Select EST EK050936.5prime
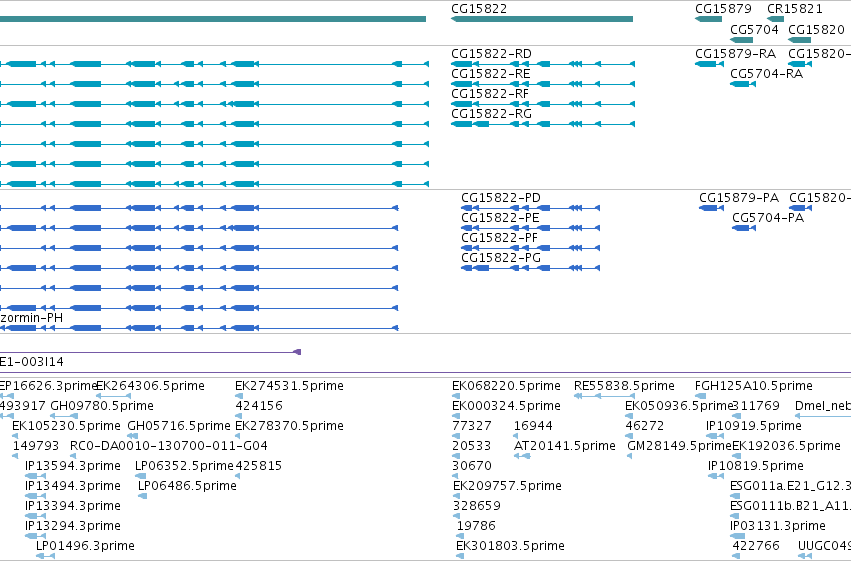Viewport: 851px width, 561px height. pyautogui.click(x=679, y=406)
